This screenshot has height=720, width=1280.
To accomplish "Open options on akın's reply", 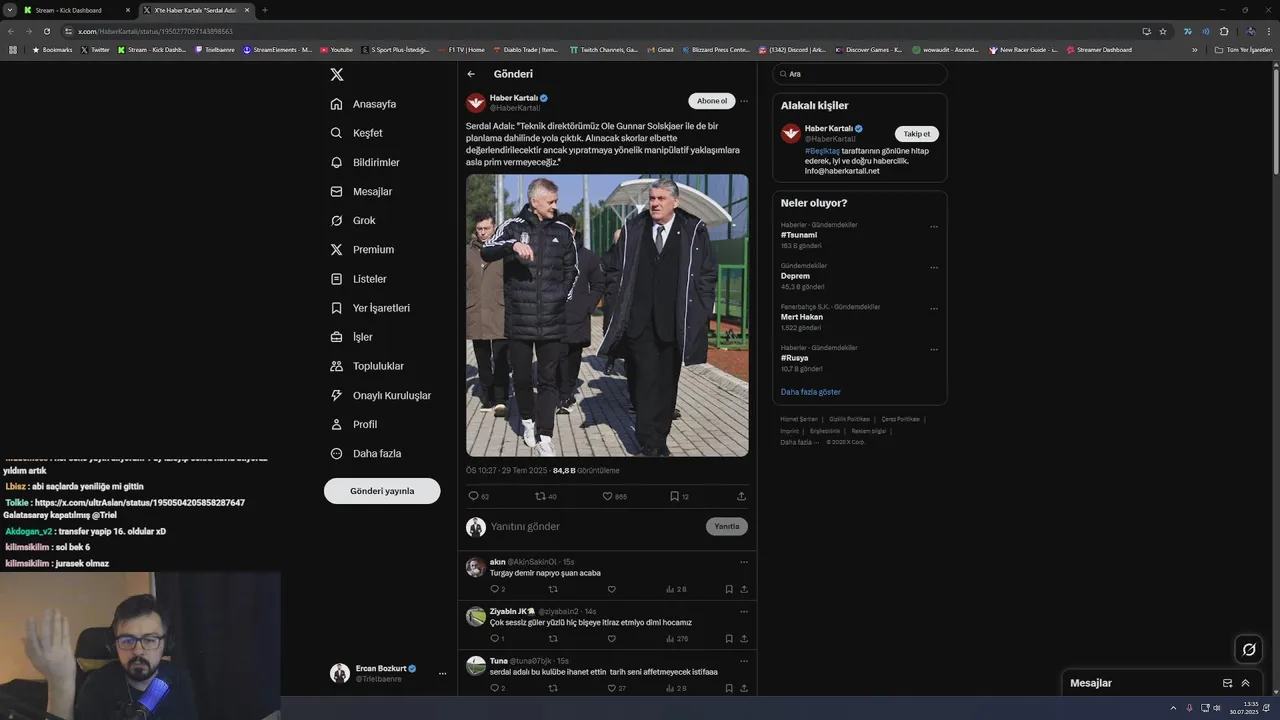I will [743, 562].
